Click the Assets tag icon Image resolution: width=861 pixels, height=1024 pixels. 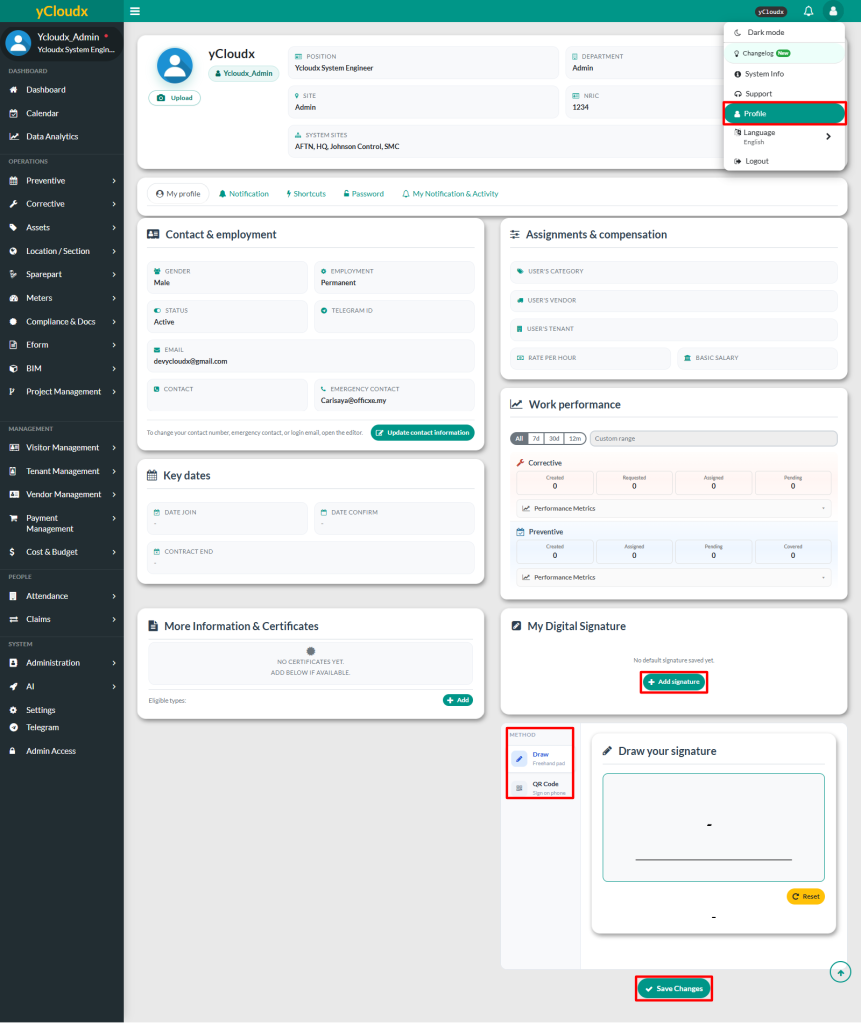pyautogui.click(x=14, y=227)
